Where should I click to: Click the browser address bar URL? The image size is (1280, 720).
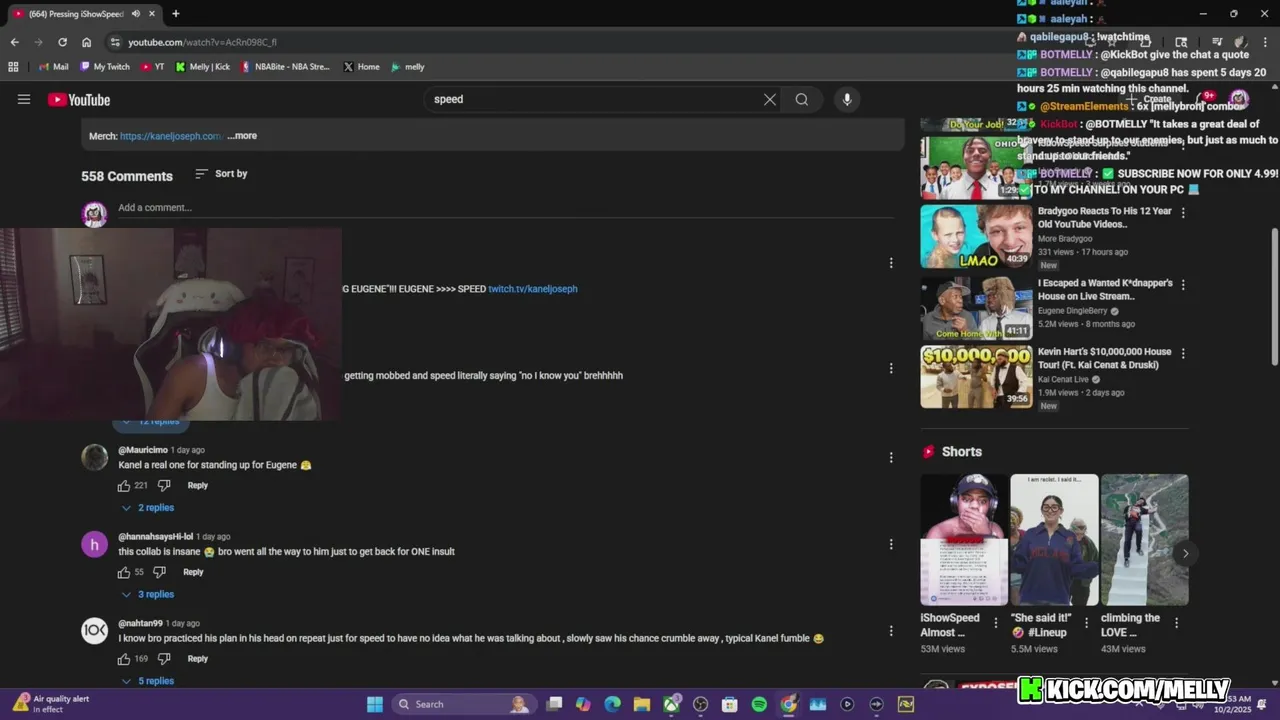(202, 42)
